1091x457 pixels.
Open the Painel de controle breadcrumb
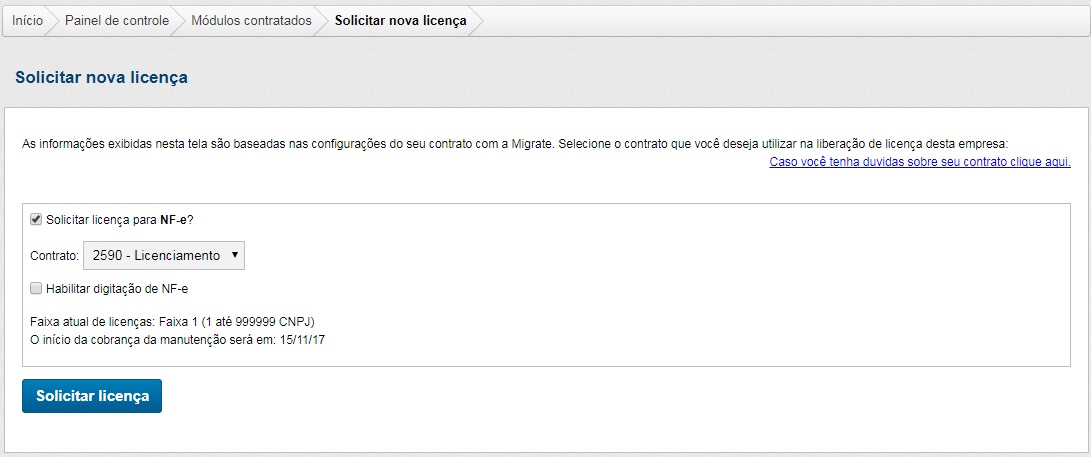coord(117,20)
